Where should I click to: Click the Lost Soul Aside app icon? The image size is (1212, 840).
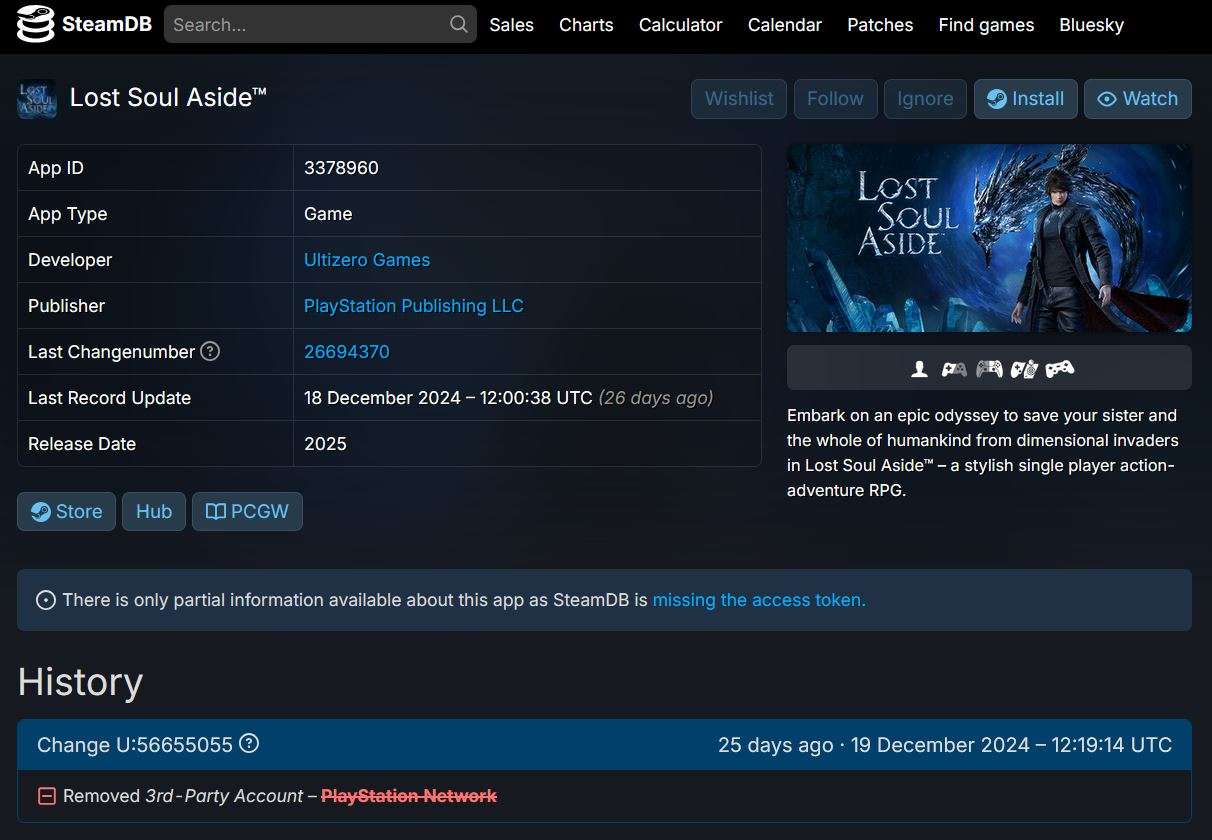pyautogui.click(x=37, y=99)
